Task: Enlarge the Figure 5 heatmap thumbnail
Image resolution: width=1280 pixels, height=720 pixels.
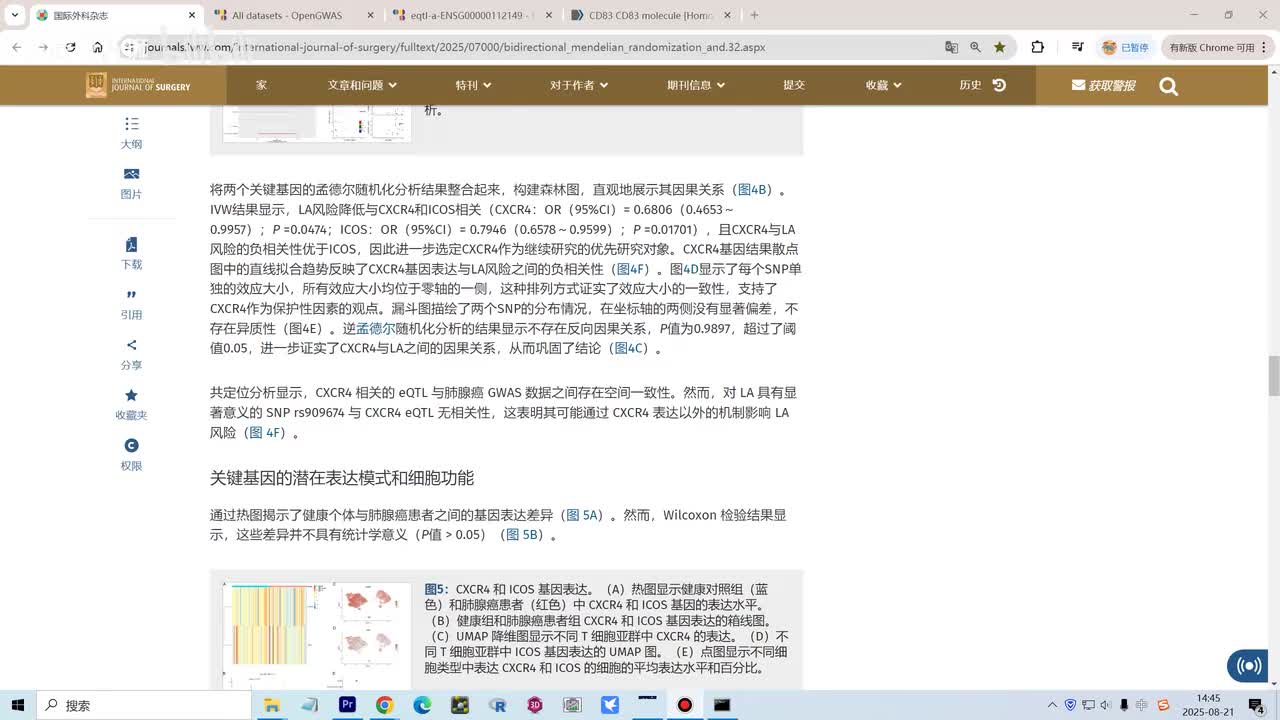Action: tap(316, 635)
